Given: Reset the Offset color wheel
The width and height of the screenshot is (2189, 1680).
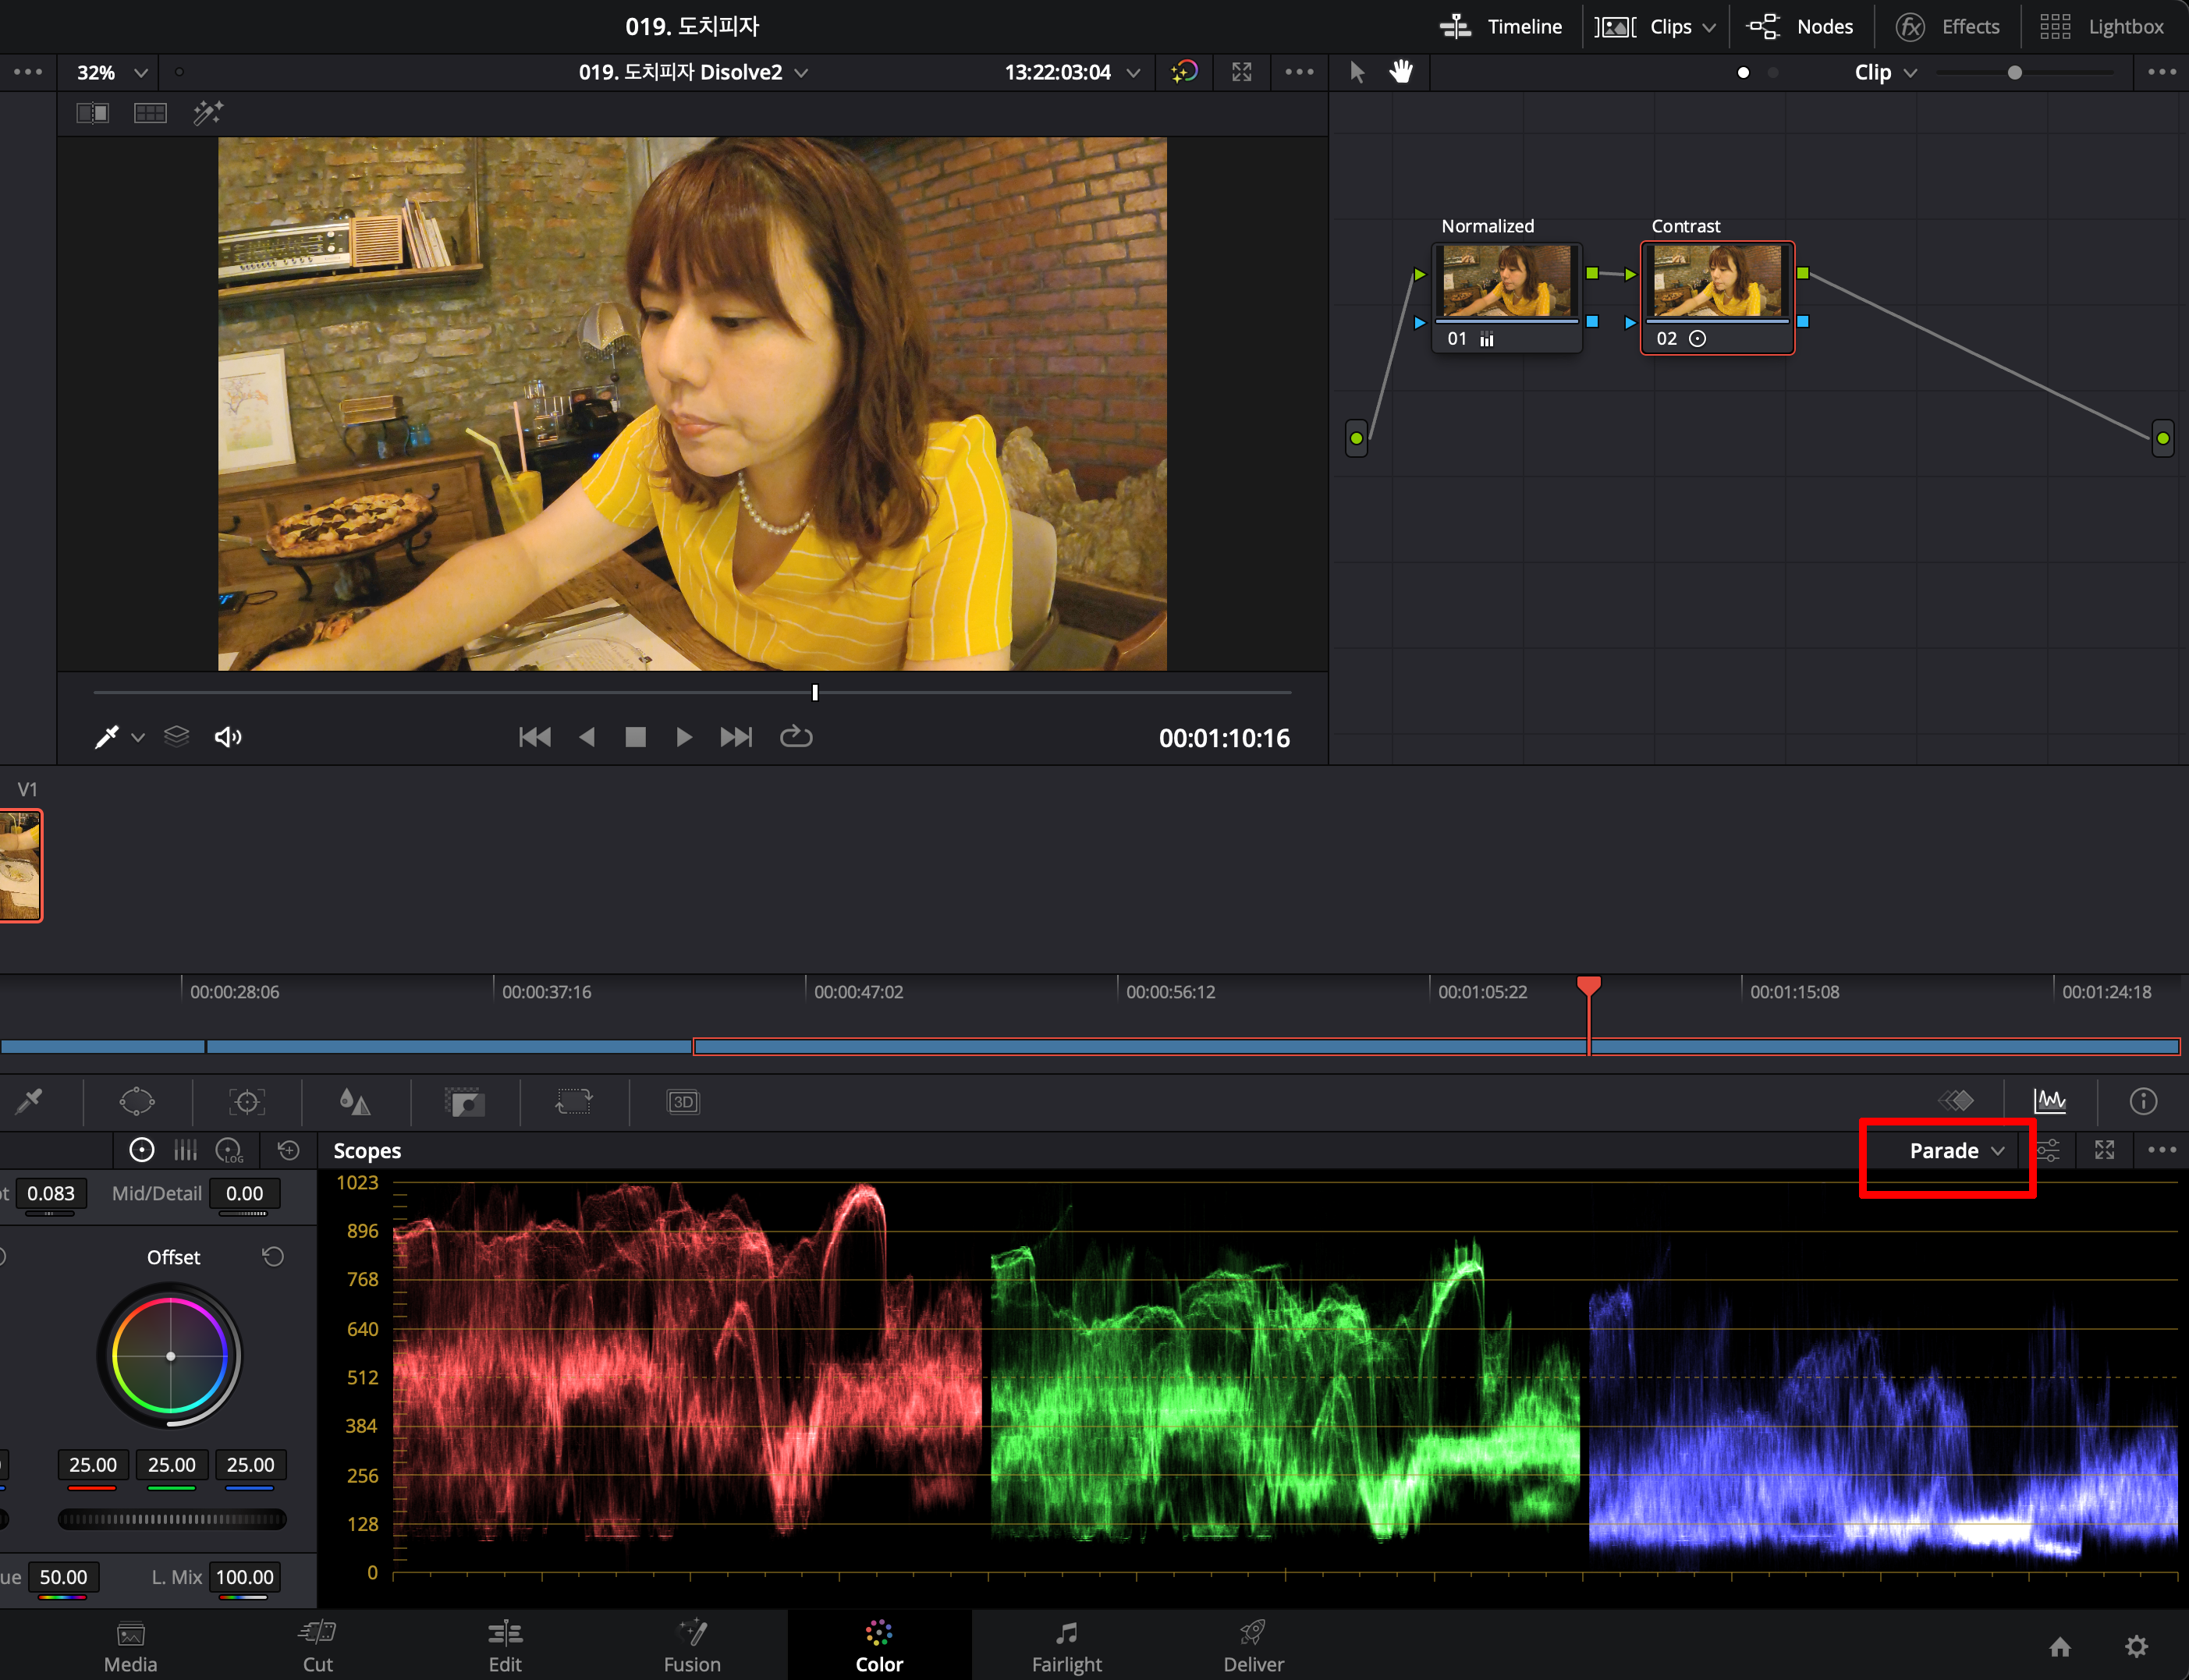Looking at the screenshot, I should click(x=273, y=1256).
